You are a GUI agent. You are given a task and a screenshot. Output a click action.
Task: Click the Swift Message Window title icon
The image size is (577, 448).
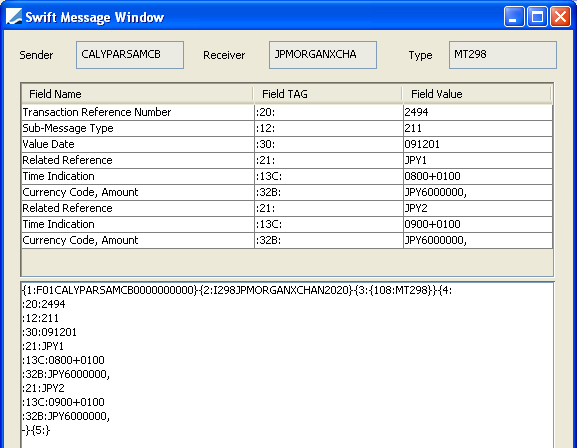click(x=14, y=17)
